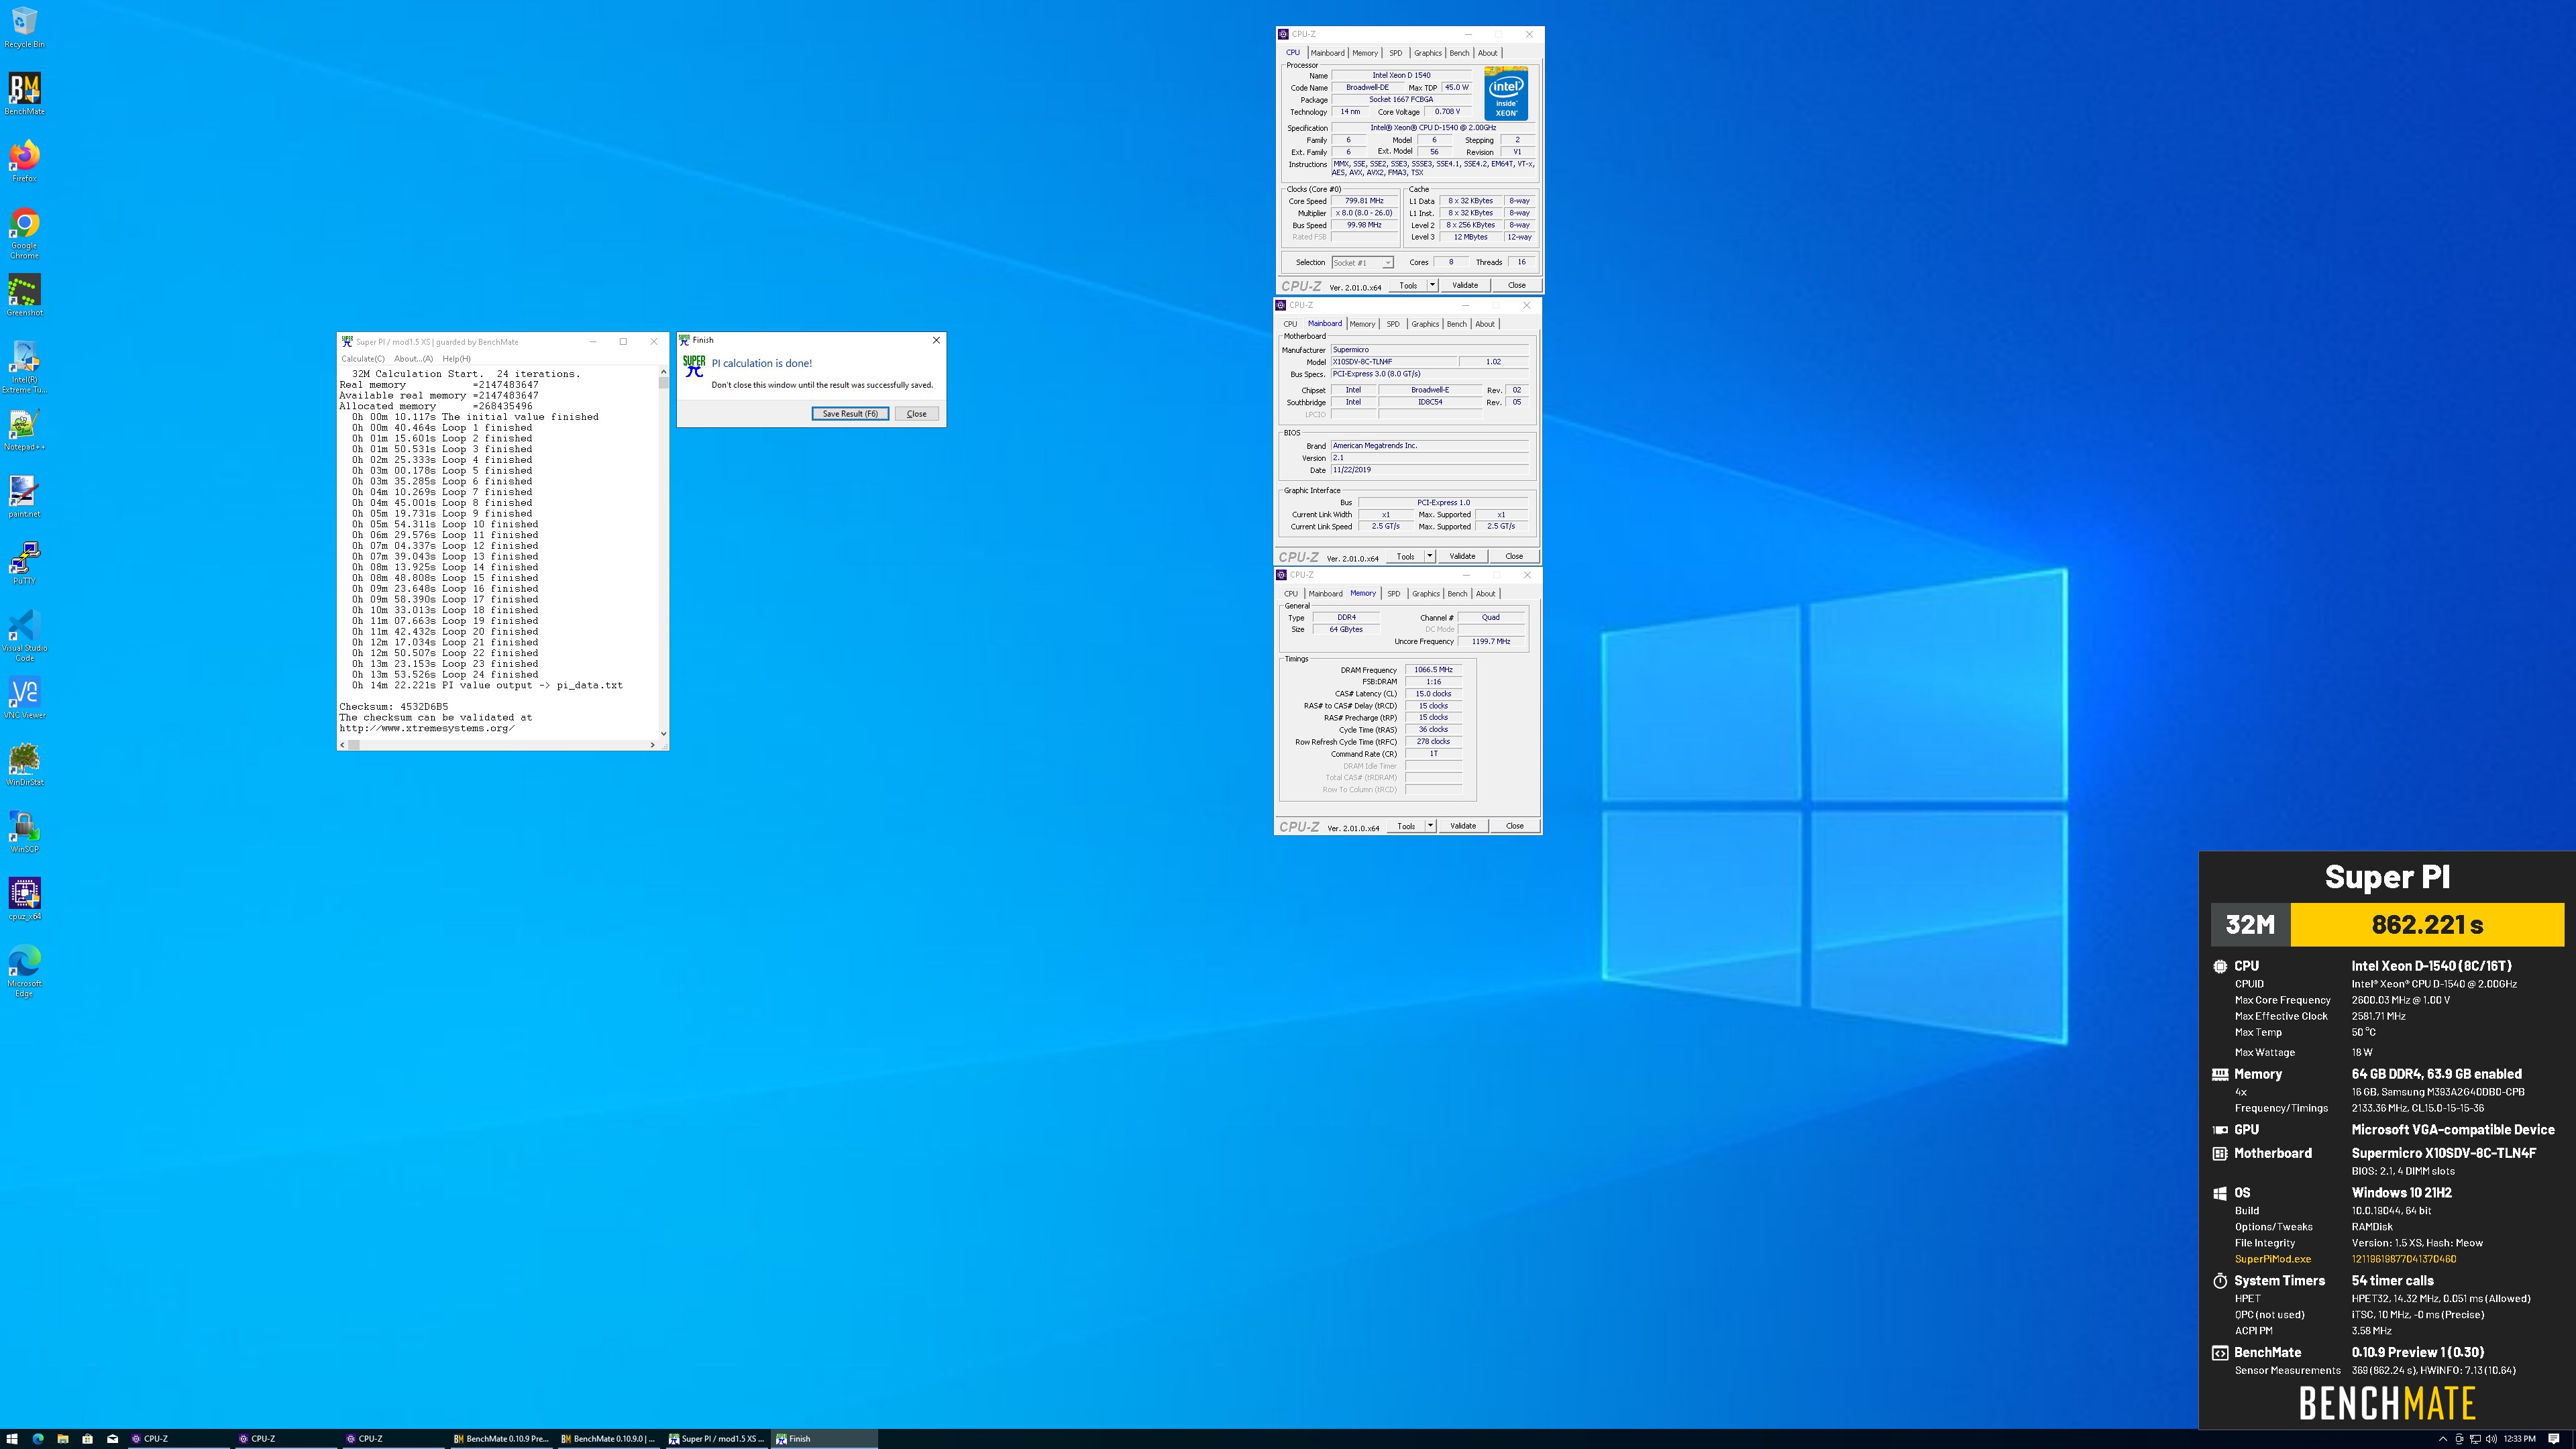The image size is (2576, 1449).
Task: Click Validate in the top CPU-Z window
Action: pos(1465,285)
